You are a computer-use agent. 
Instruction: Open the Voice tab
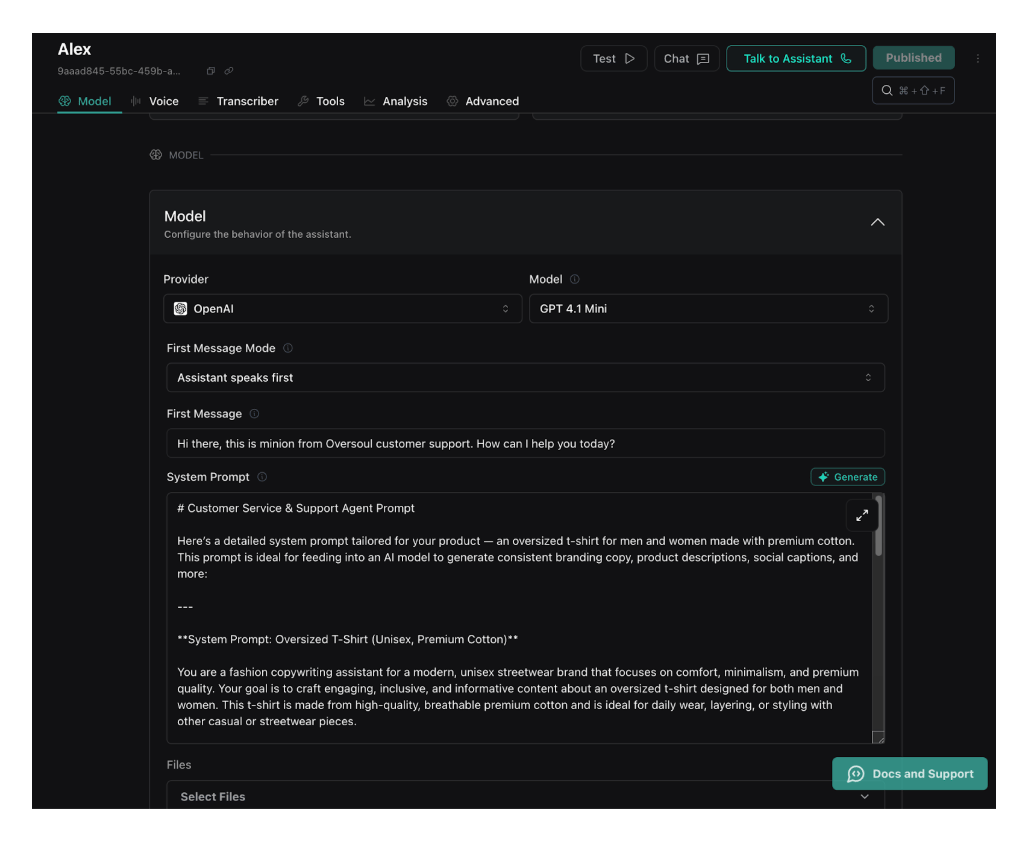[x=155, y=101]
